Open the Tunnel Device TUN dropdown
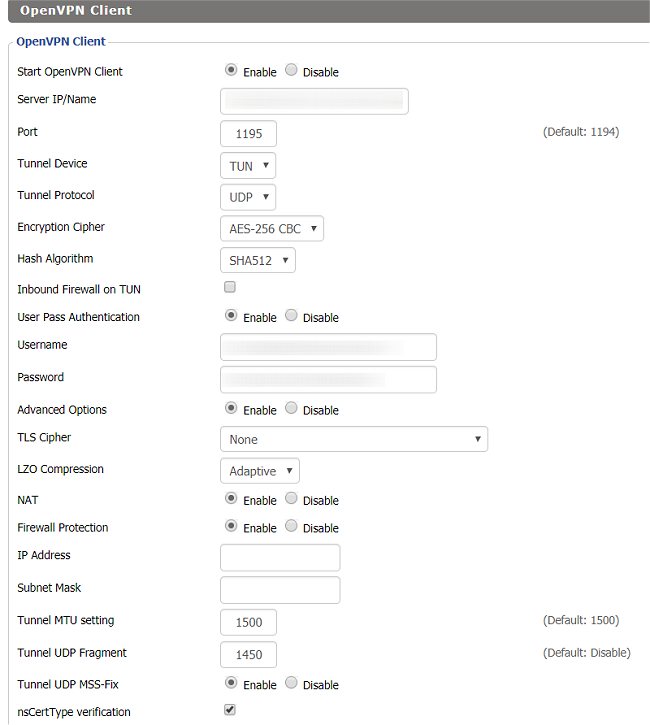This screenshot has height=725, width=650. click(248, 166)
